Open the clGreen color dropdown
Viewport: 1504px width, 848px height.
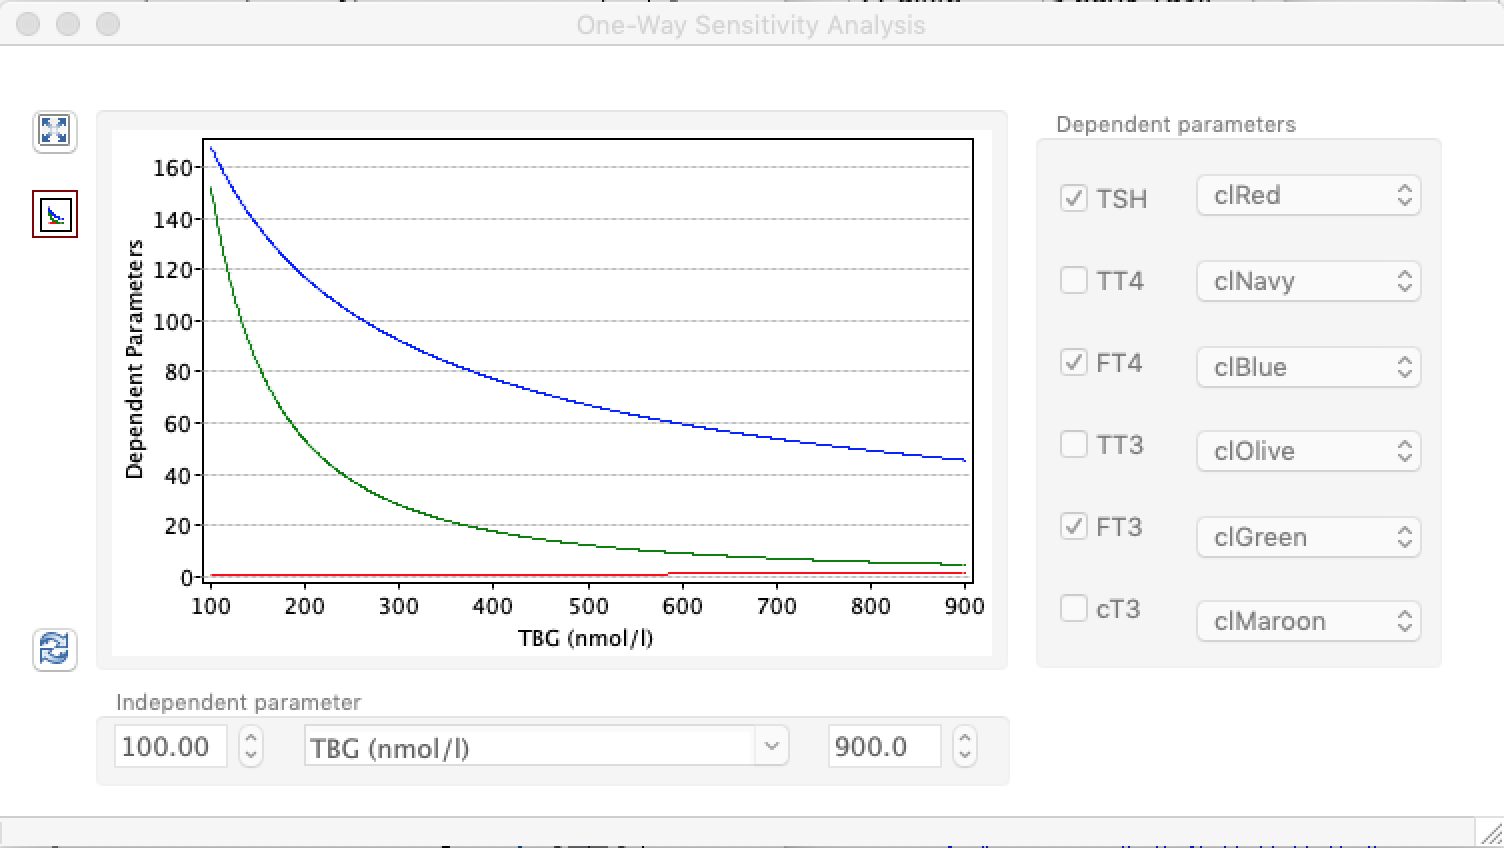pyautogui.click(x=1308, y=537)
